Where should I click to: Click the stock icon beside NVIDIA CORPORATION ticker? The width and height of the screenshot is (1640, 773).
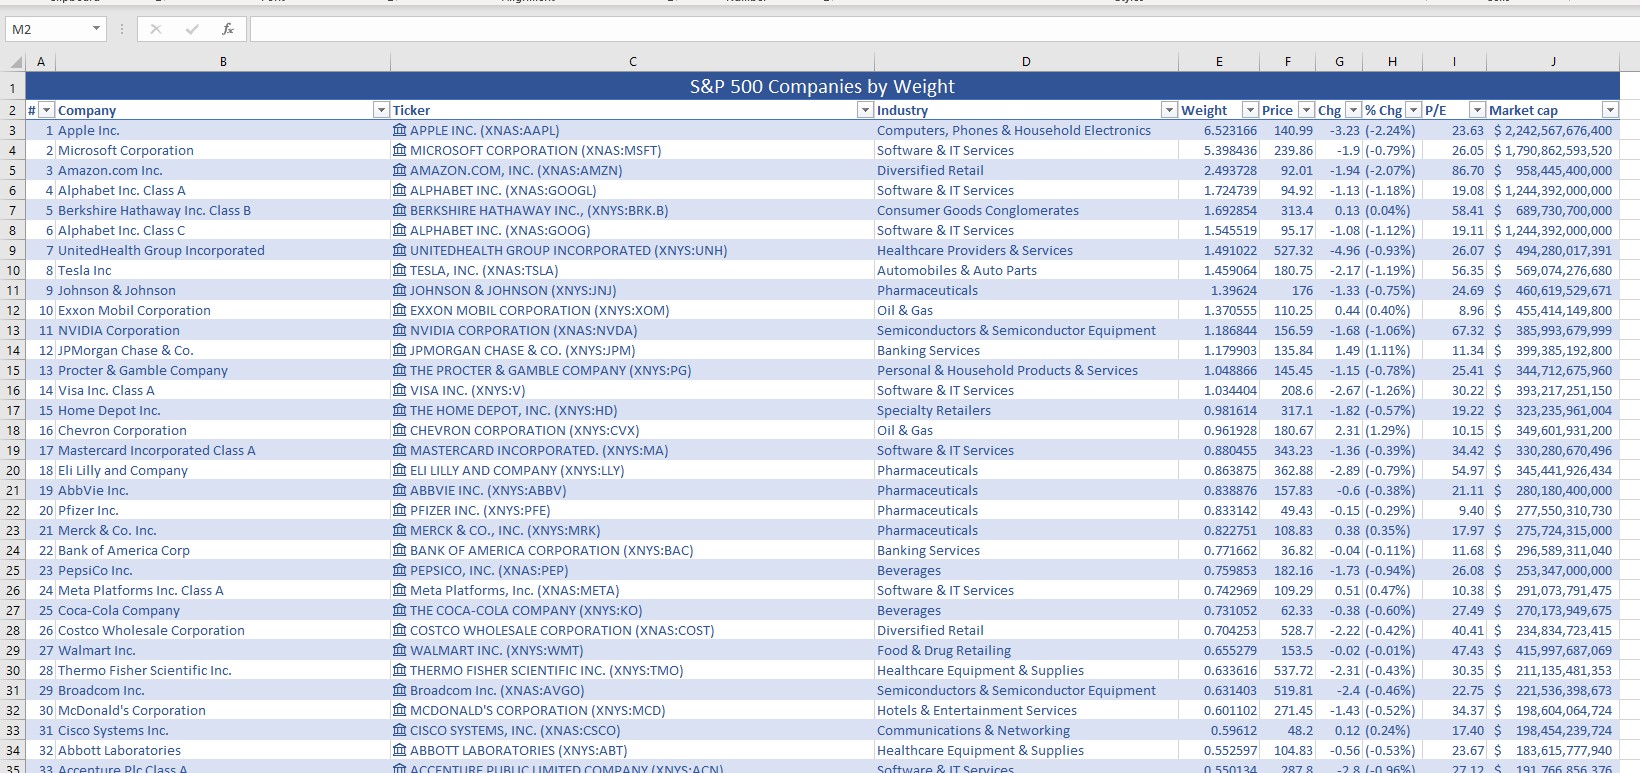click(400, 330)
